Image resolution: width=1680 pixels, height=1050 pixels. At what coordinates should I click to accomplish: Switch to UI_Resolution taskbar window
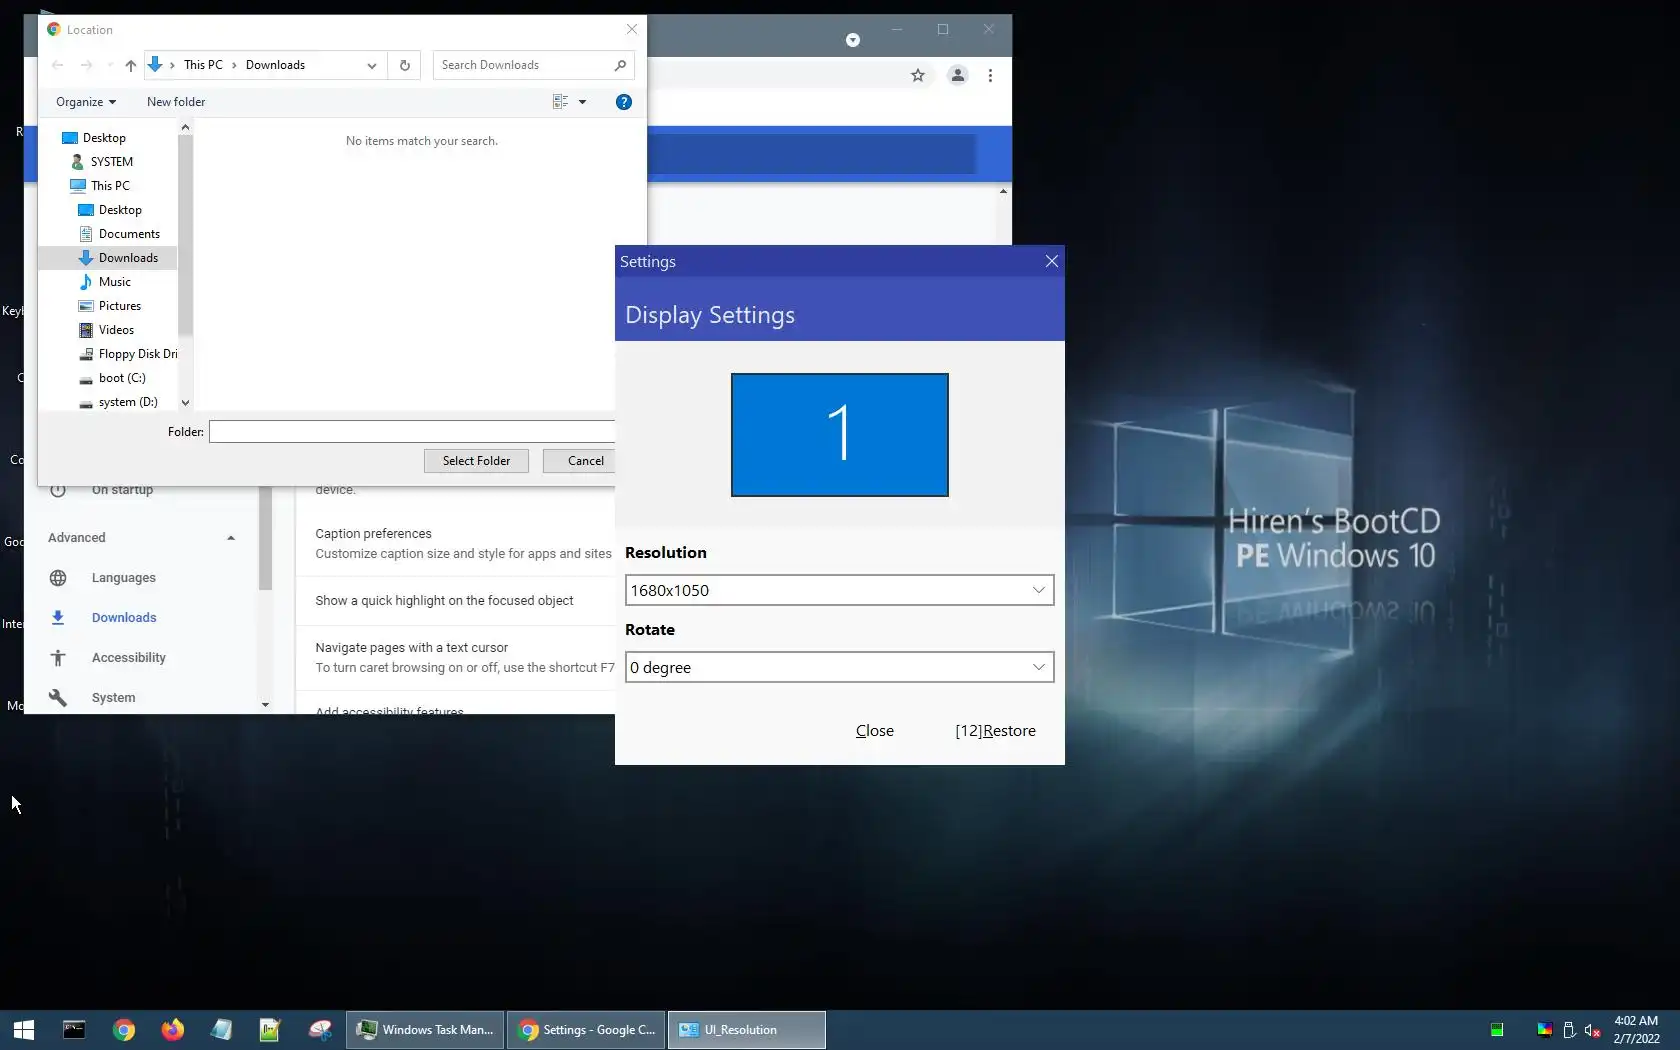click(x=747, y=1030)
